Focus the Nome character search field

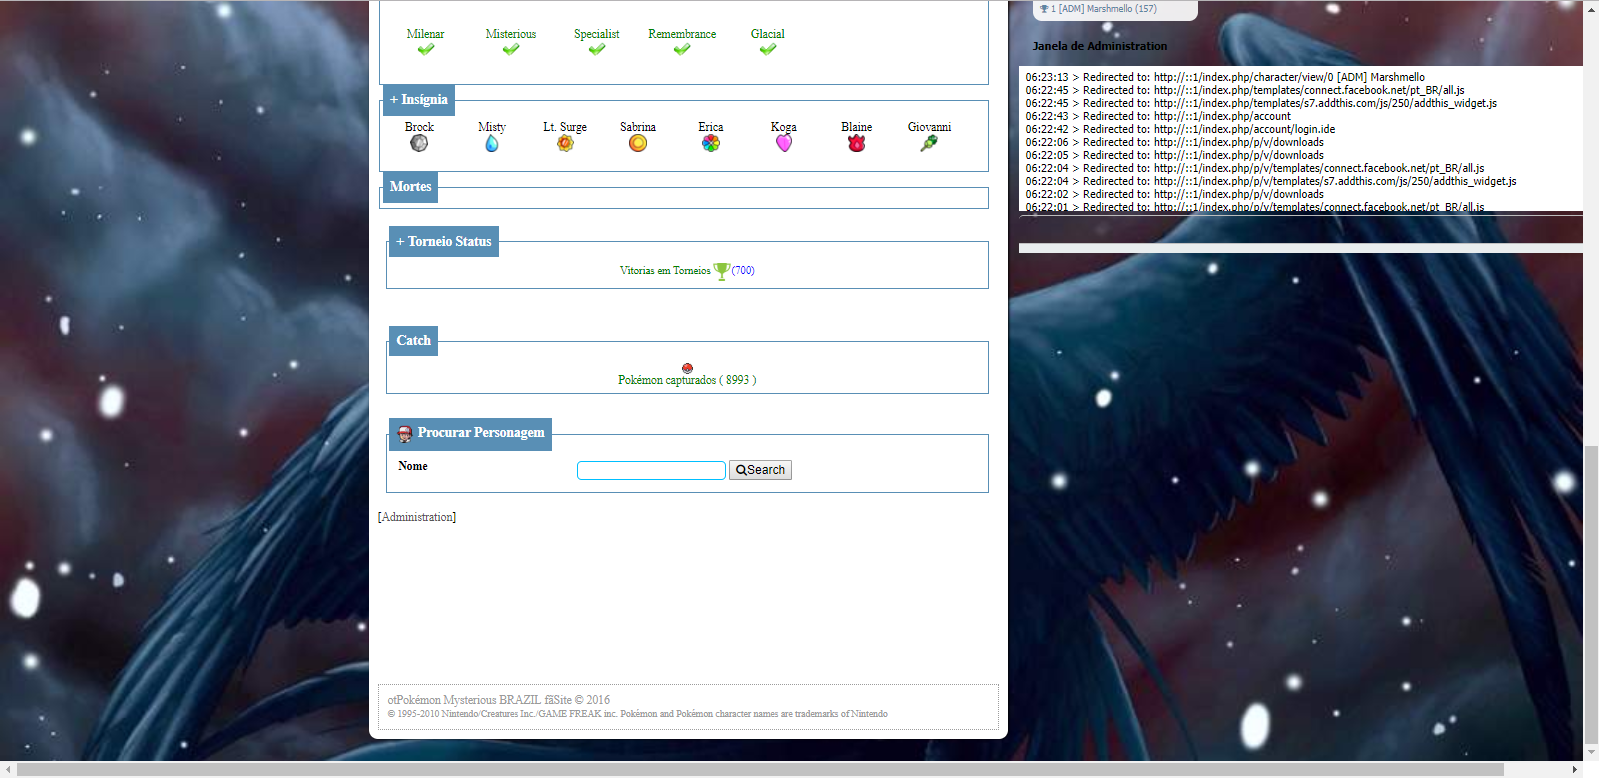tap(651, 470)
